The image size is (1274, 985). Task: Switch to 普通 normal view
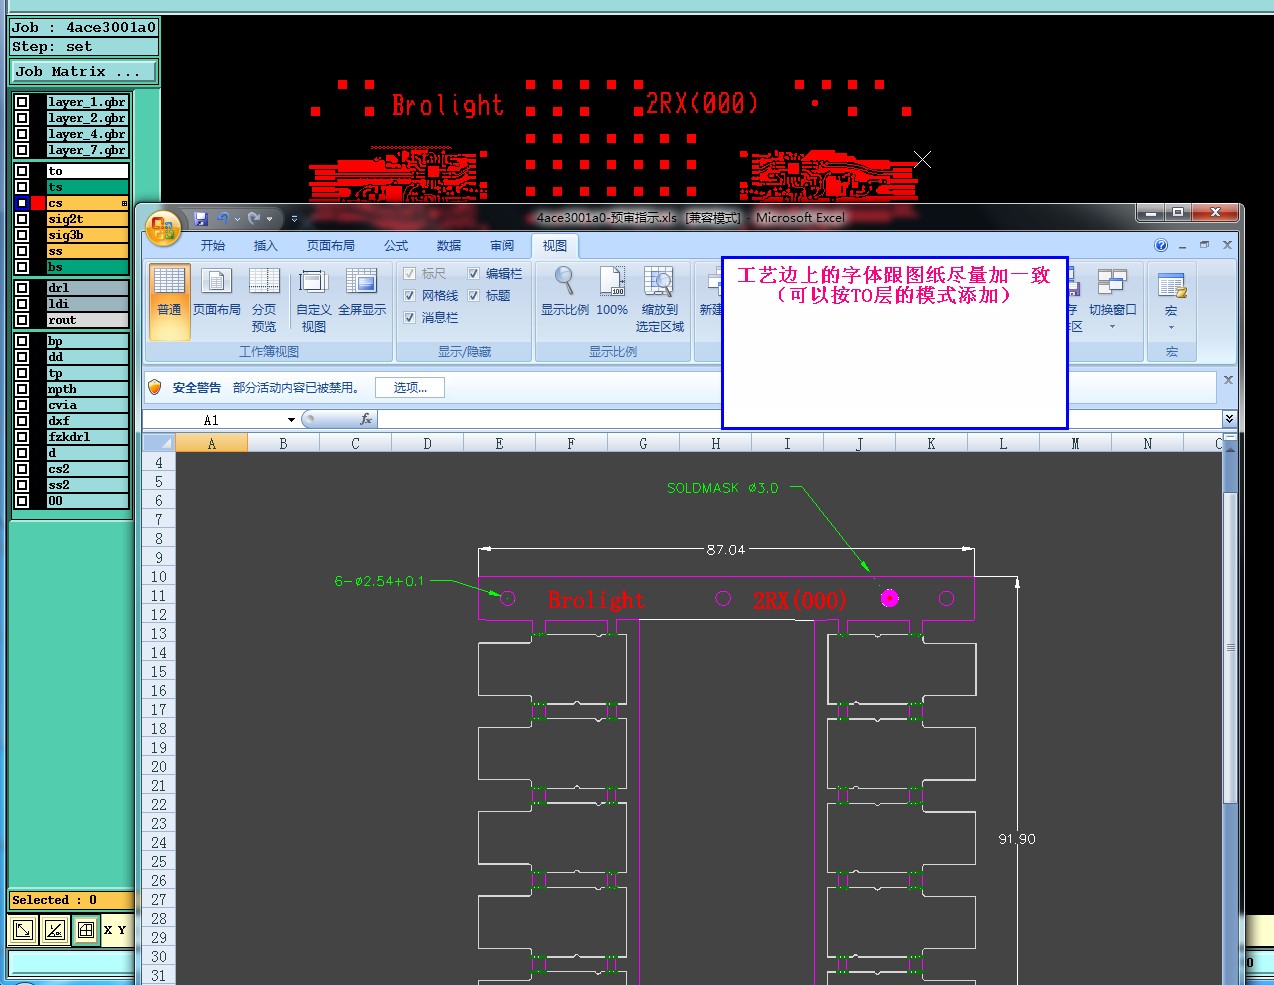(169, 301)
